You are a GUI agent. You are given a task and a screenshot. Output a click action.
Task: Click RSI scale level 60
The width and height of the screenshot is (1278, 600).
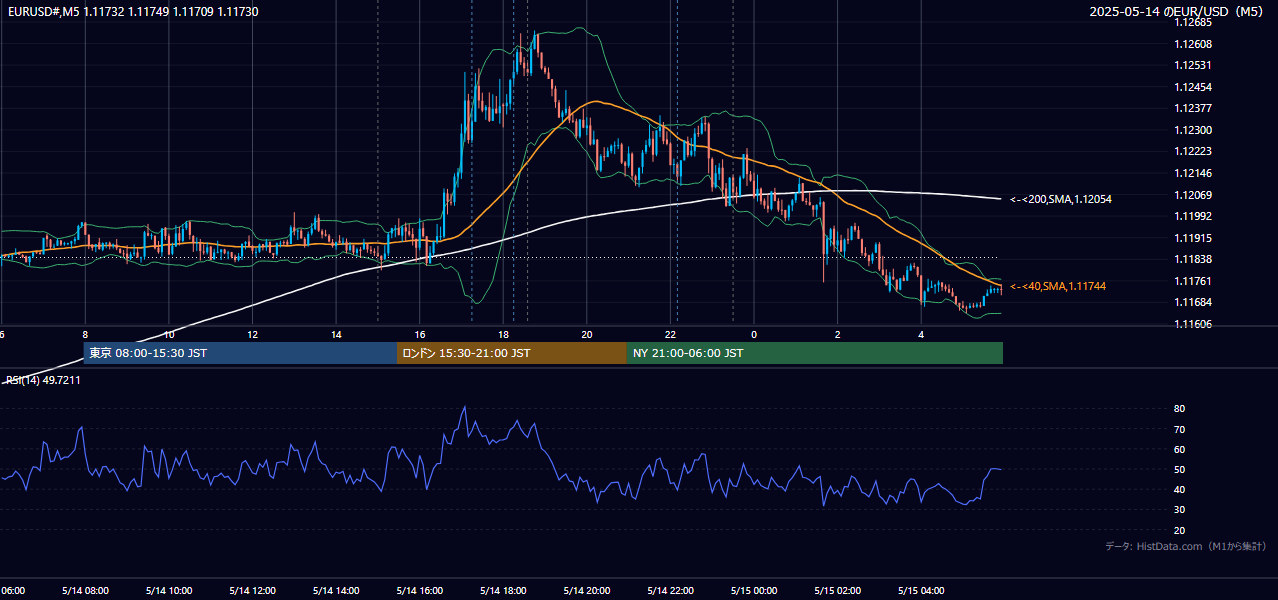tap(1179, 449)
